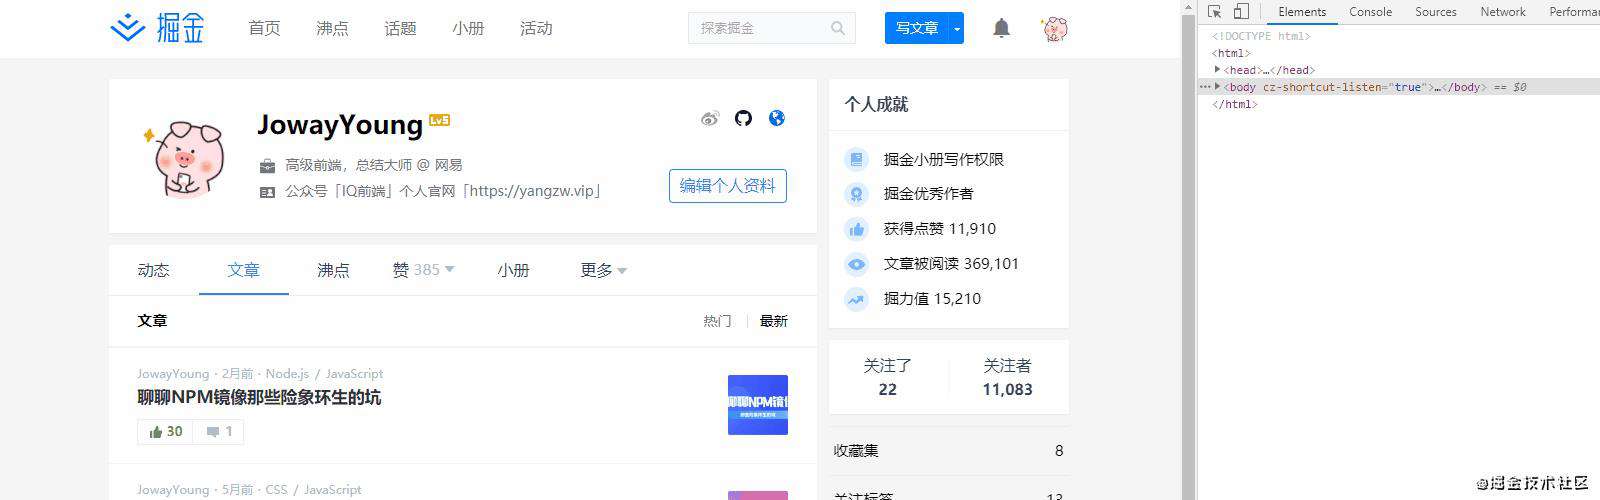Viewport: 1600px width, 500px height.
Task: Switch to the 动态 tab
Action: (153, 270)
